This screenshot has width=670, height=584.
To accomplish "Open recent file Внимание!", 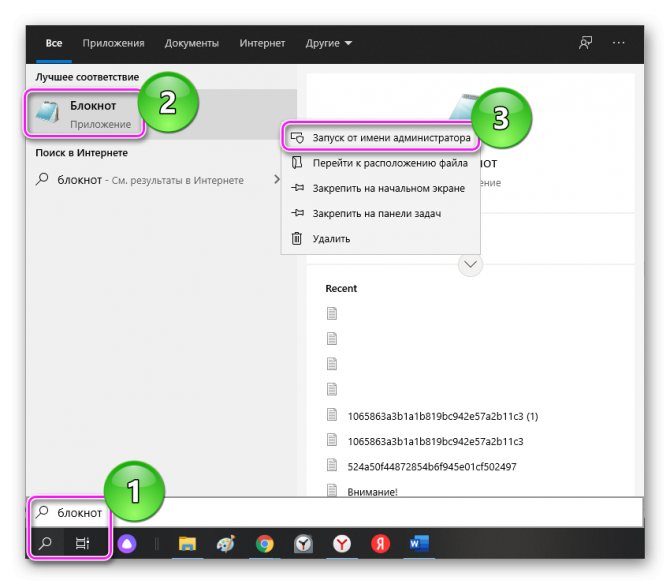I will pos(372,492).
